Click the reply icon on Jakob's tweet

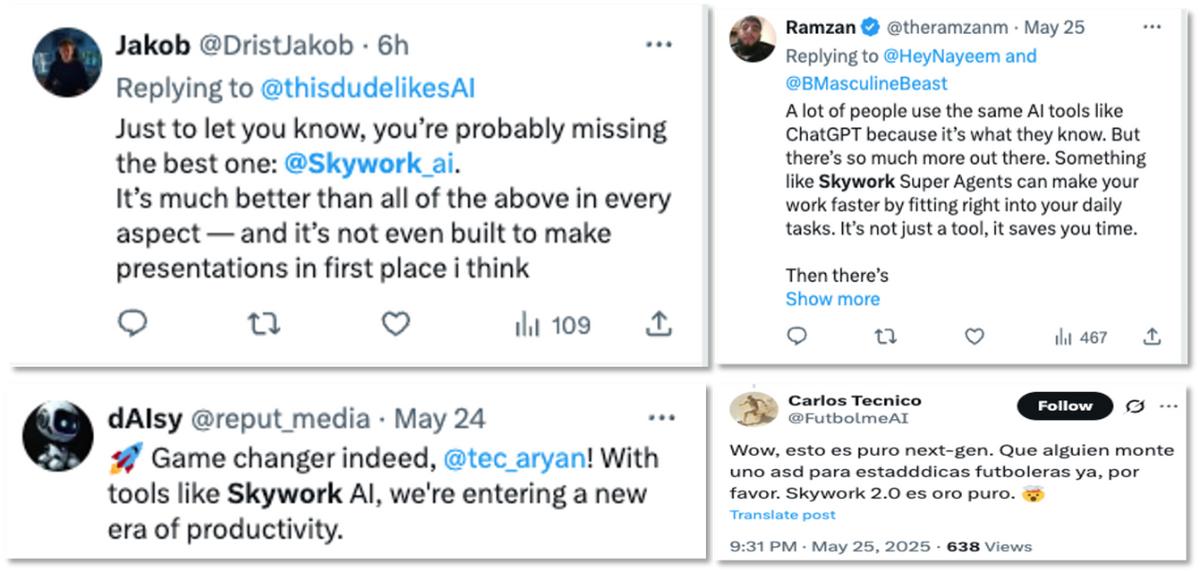tap(133, 324)
